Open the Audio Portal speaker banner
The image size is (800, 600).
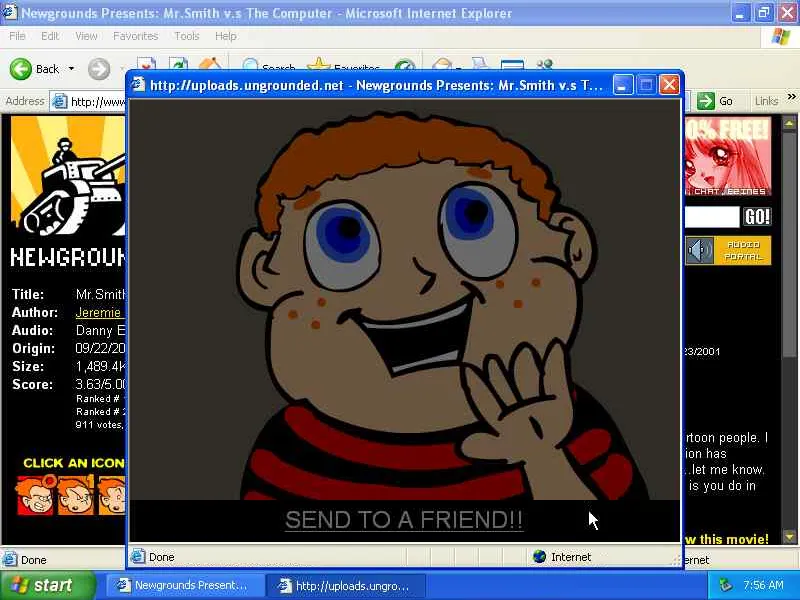click(x=728, y=251)
